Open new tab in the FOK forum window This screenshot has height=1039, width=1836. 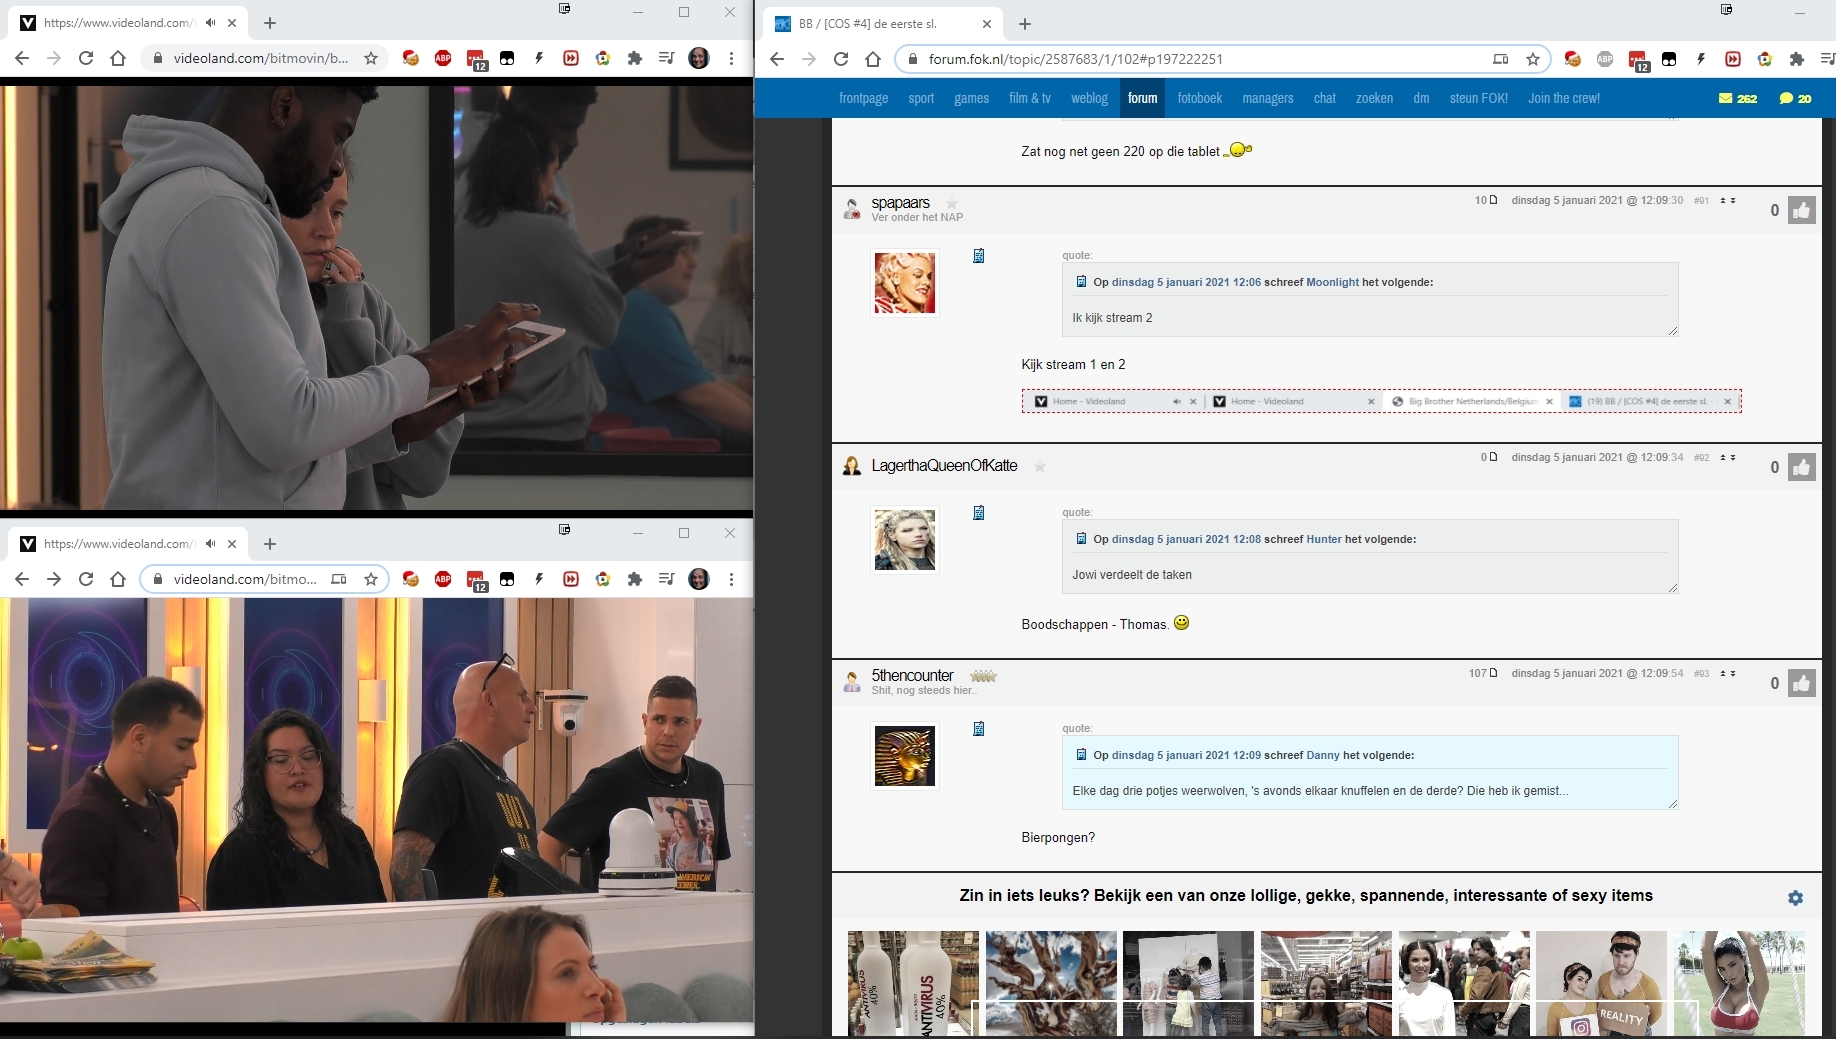[1025, 23]
